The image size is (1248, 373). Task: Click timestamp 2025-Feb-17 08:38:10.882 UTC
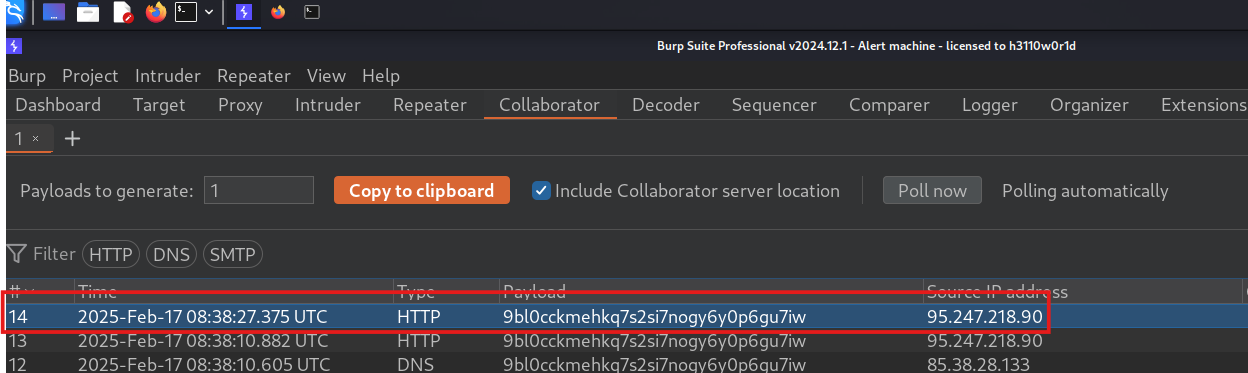(202, 340)
